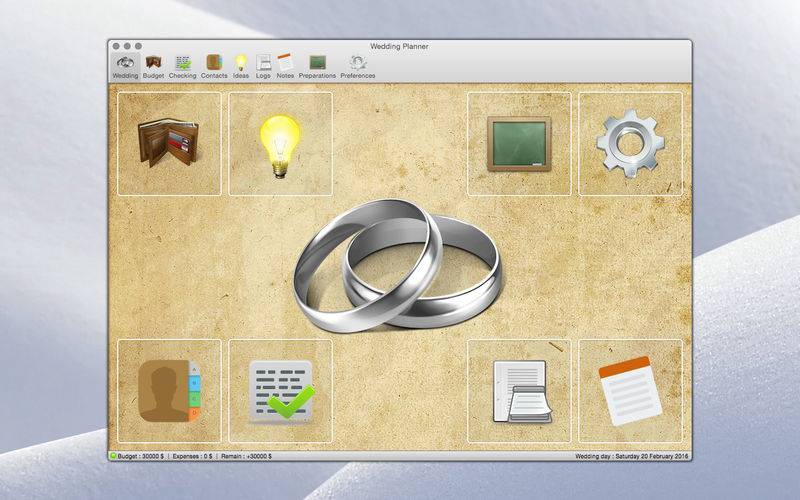This screenshot has height=500, width=800.
Task: Open Notes from the top toolbar
Action: pos(285,67)
